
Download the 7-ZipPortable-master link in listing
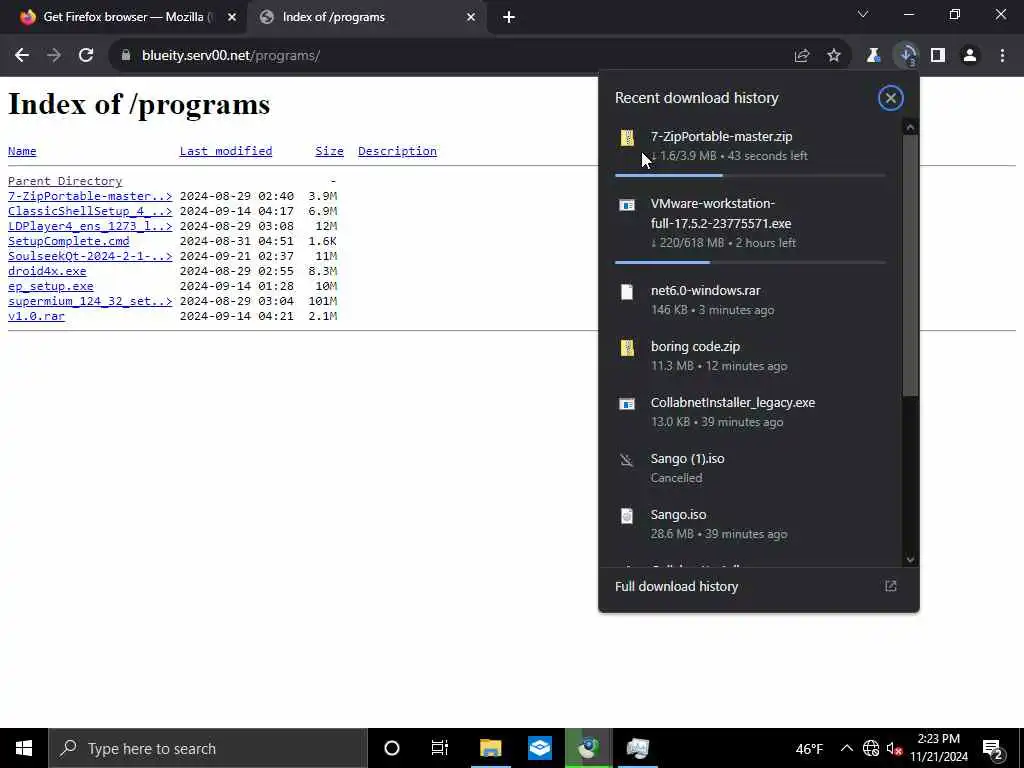tap(90, 196)
